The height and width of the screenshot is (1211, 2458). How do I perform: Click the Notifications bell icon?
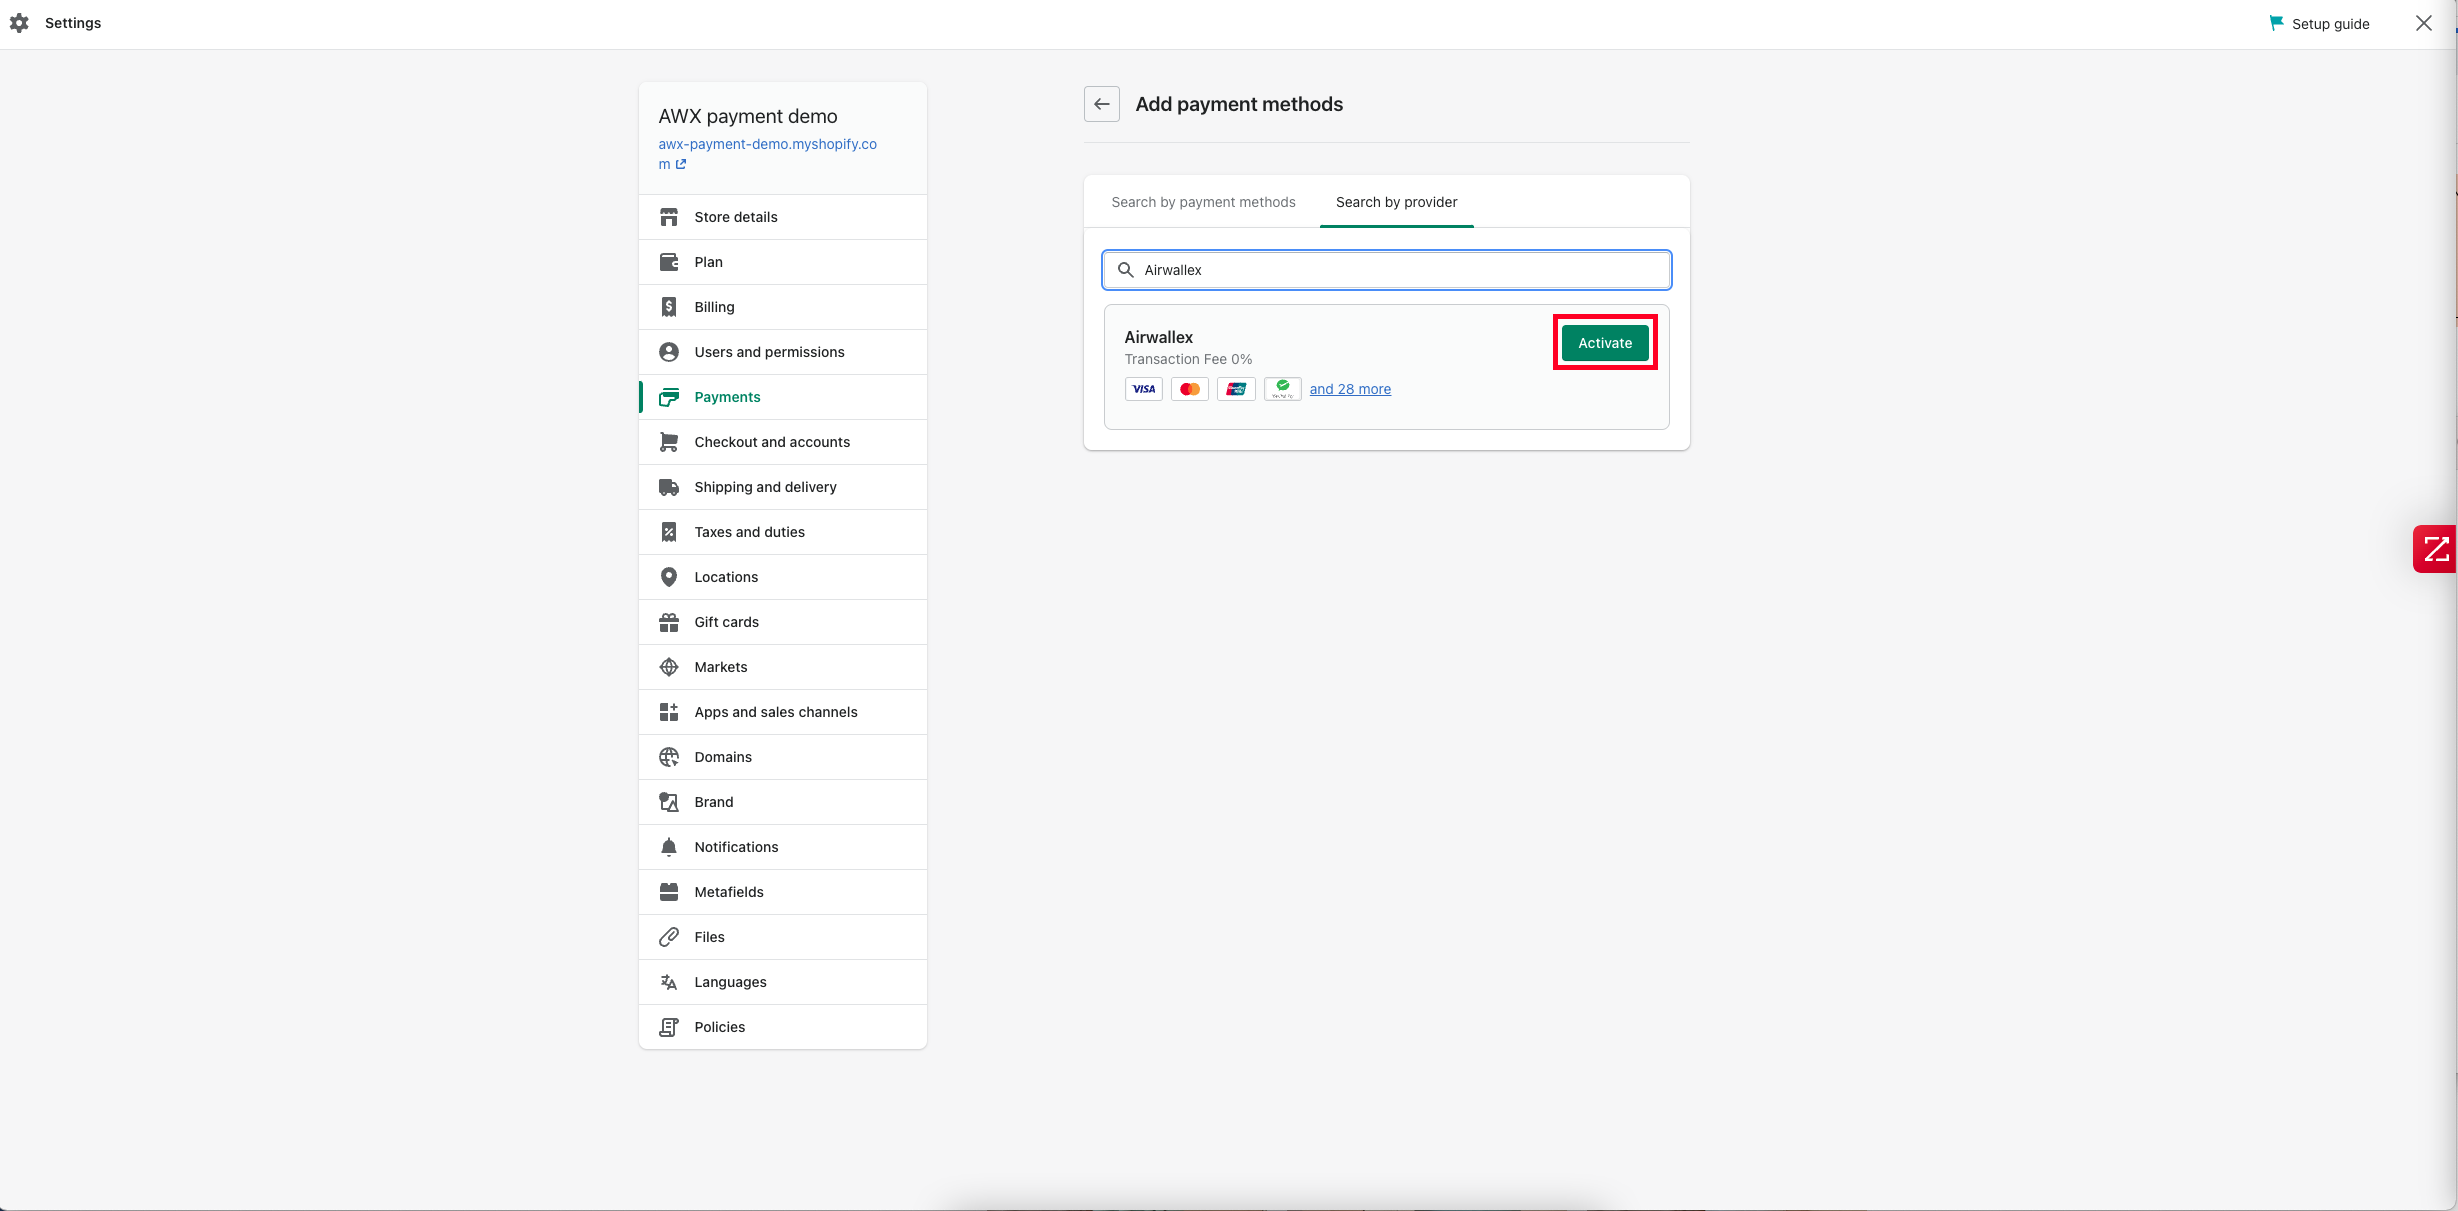(x=669, y=847)
